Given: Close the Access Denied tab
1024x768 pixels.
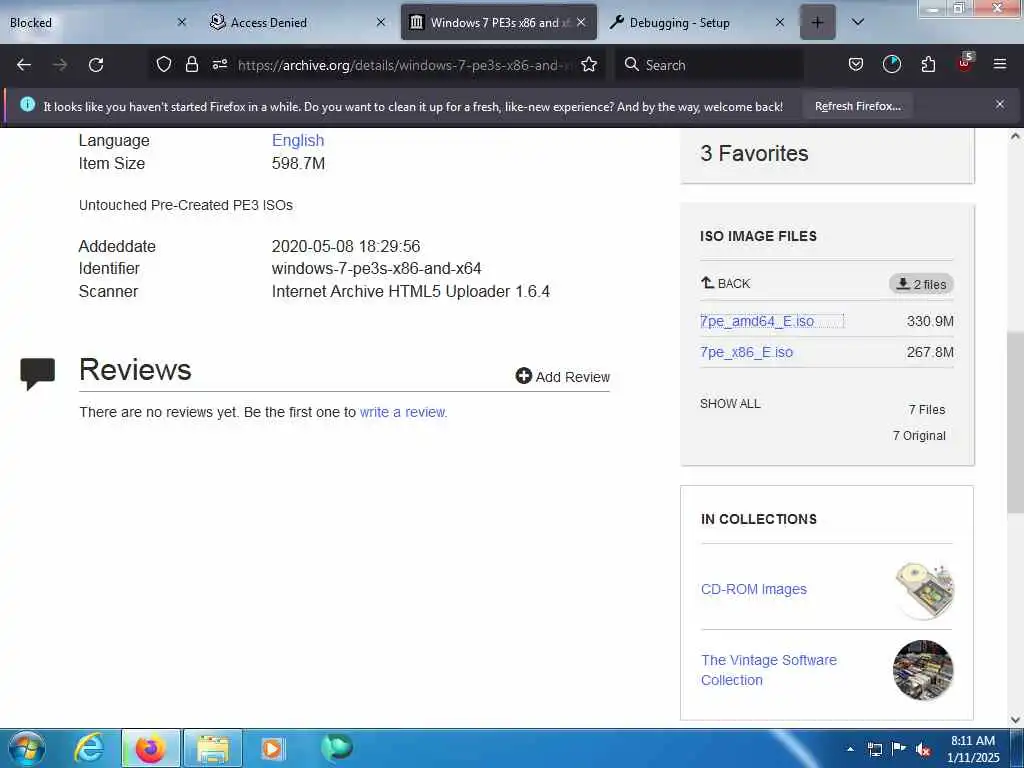Looking at the screenshot, I should [381, 22].
